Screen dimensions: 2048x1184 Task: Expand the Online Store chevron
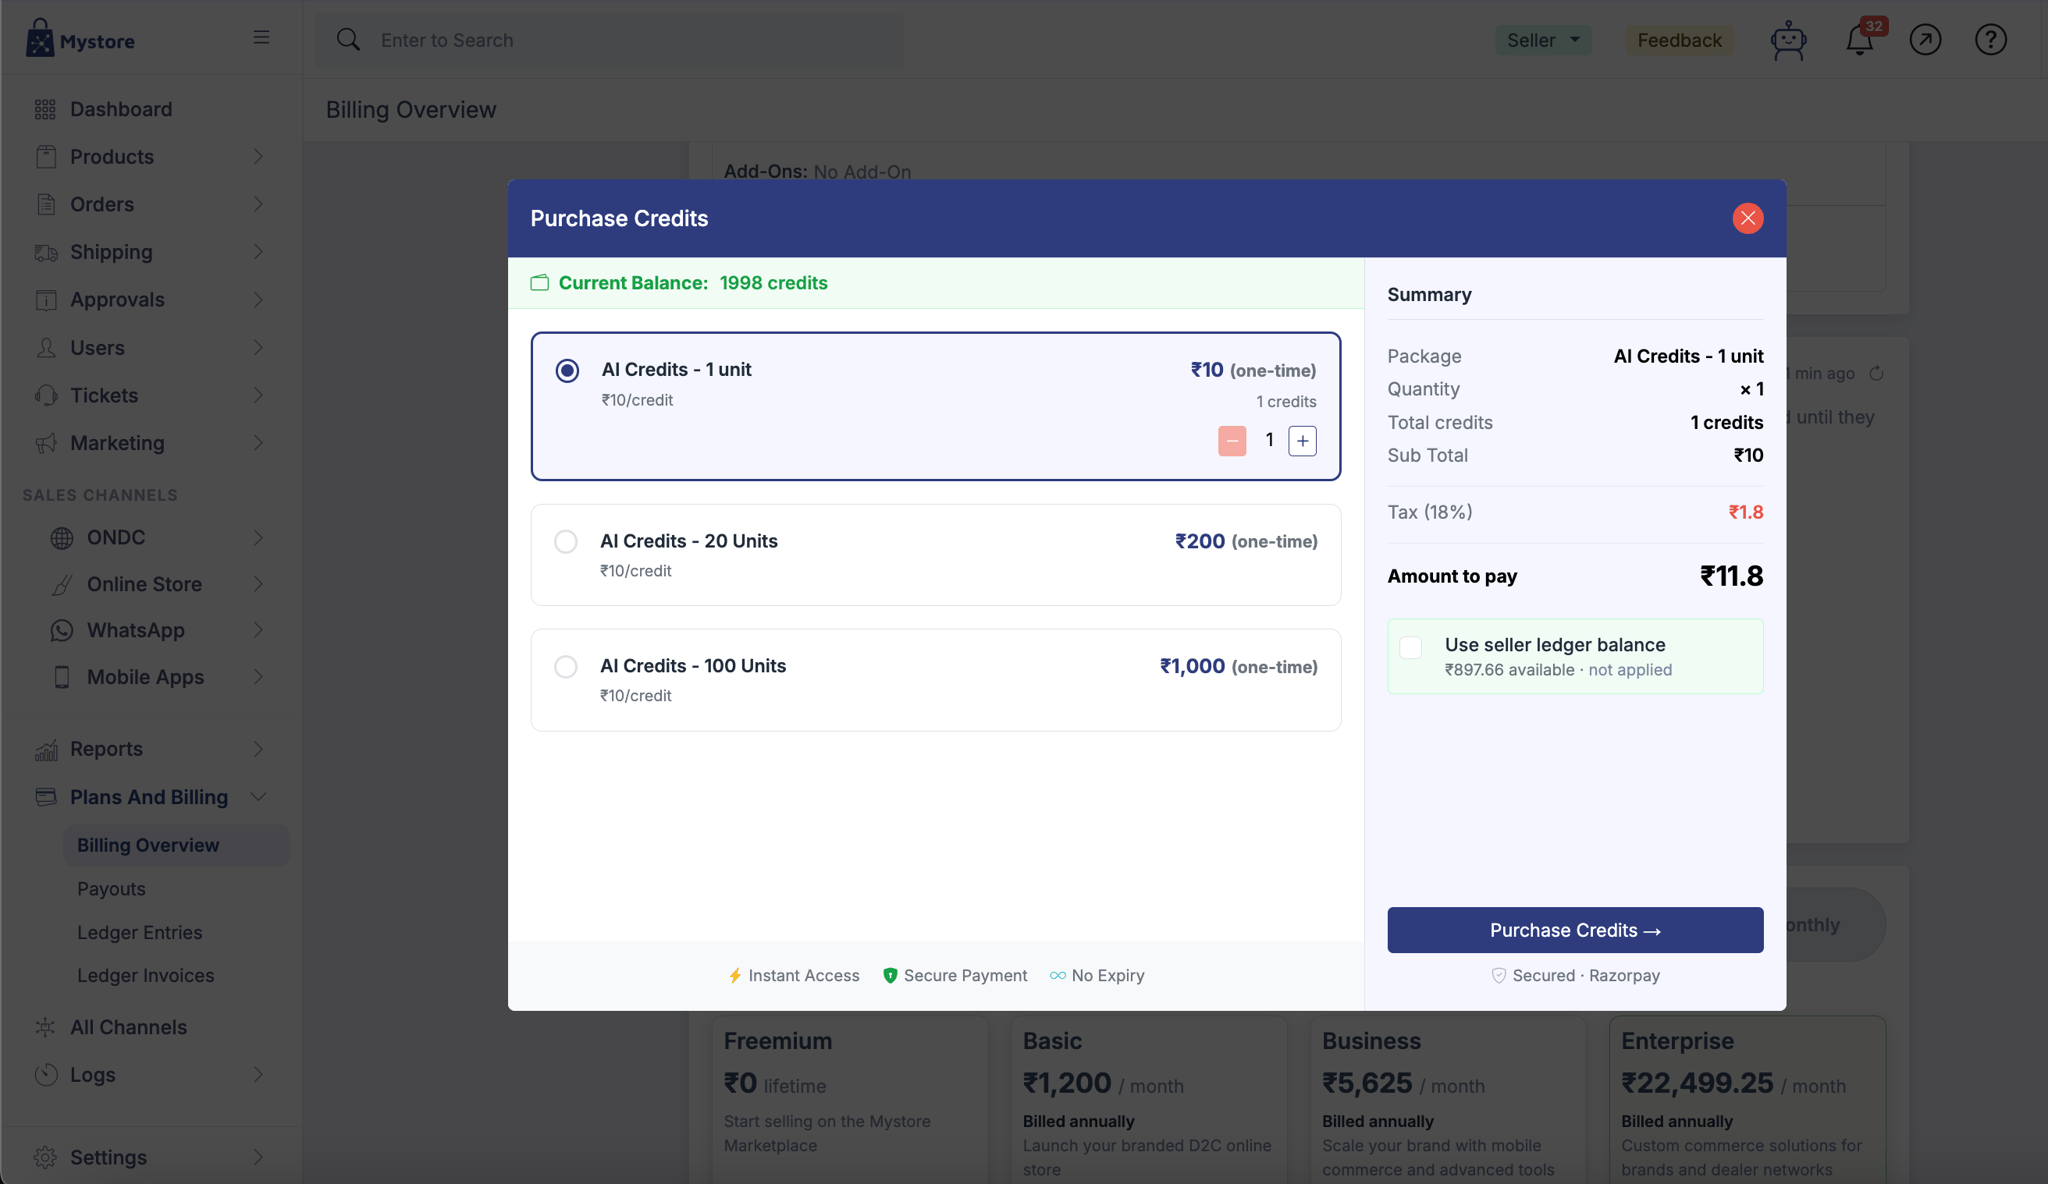tap(258, 584)
